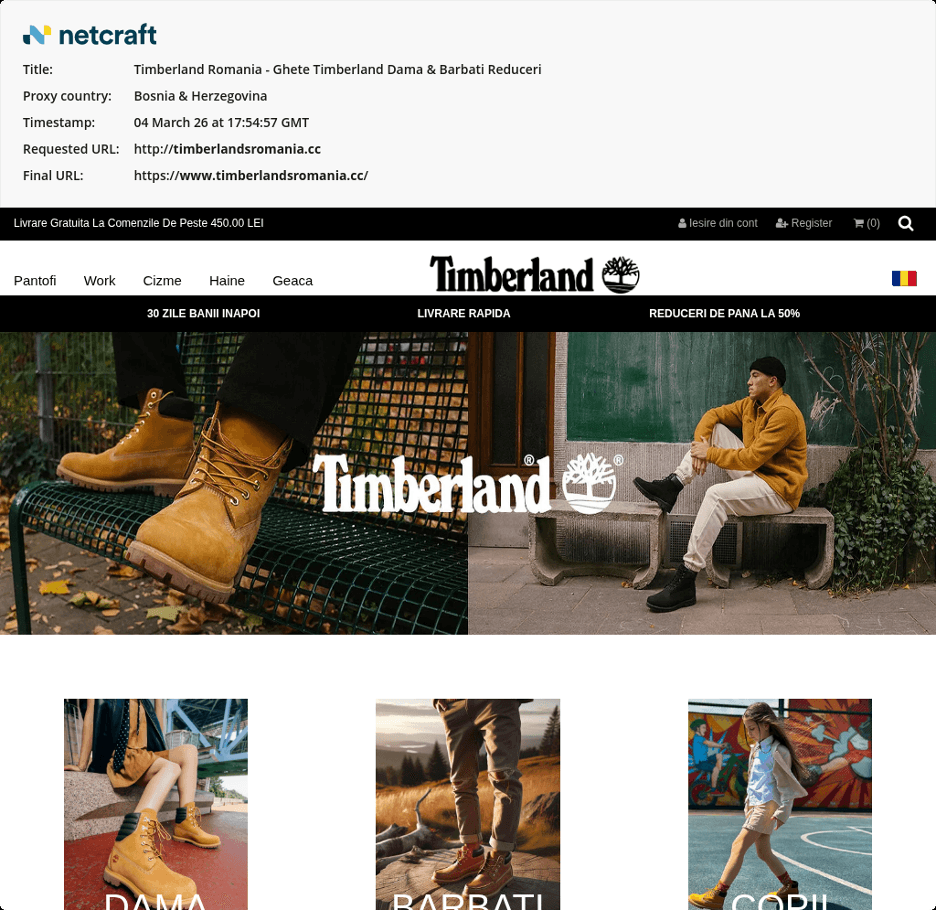Open the DAMA category thumbnail
The height and width of the screenshot is (910, 936).
(x=156, y=804)
